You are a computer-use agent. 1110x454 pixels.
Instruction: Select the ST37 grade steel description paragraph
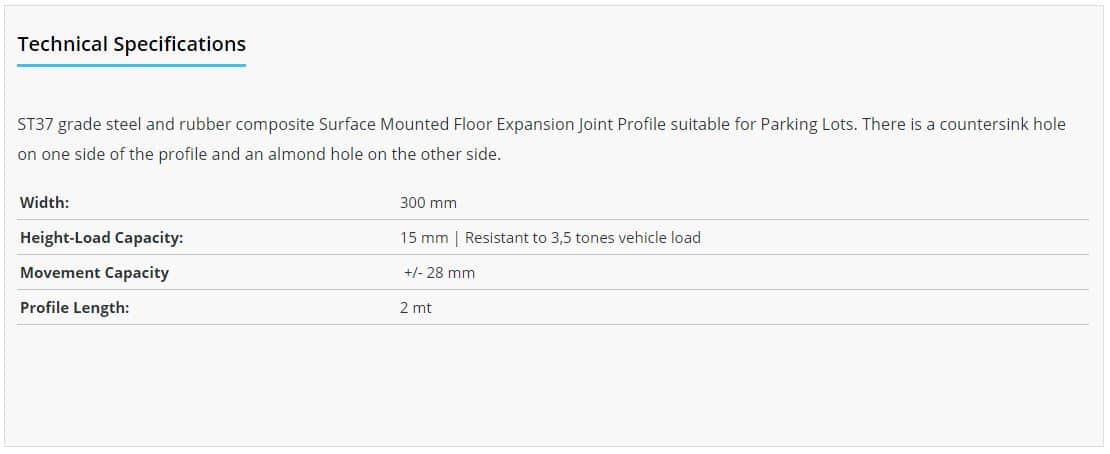(542, 140)
